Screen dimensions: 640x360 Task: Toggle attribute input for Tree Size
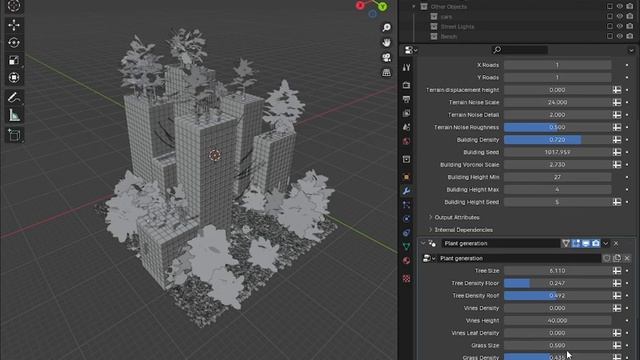tap(617, 271)
